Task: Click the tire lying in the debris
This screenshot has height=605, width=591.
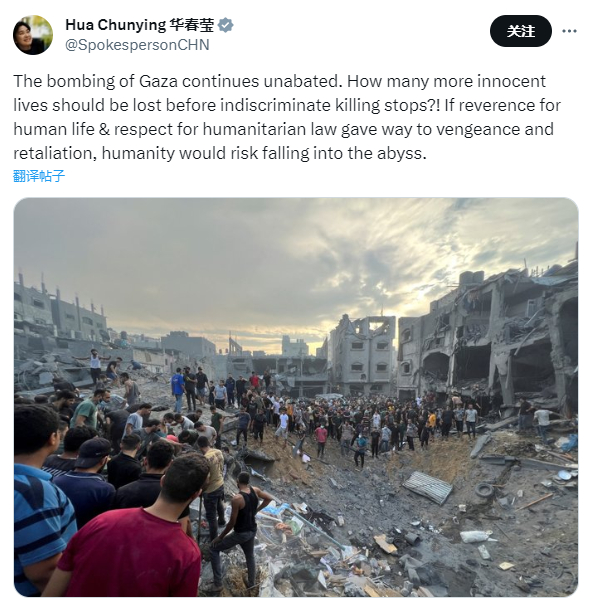Action: [x=485, y=490]
